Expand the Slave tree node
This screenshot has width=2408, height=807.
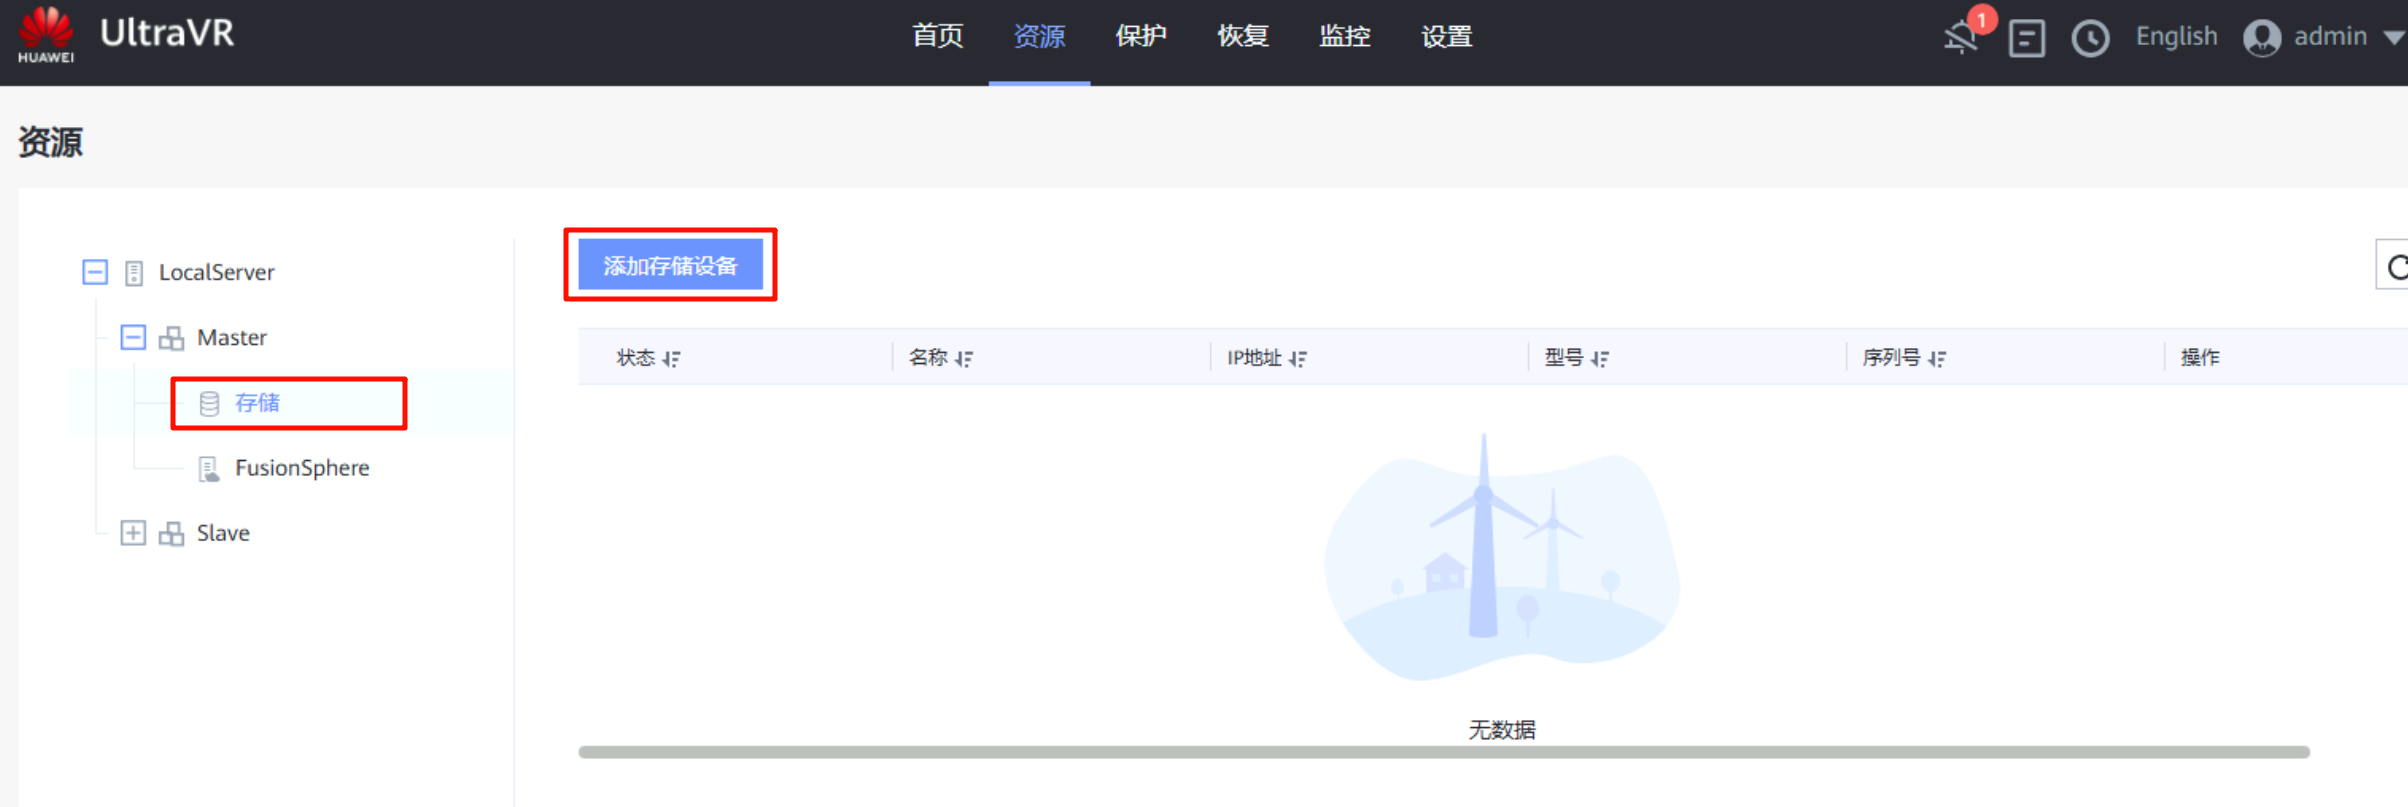tap(133, 533)
